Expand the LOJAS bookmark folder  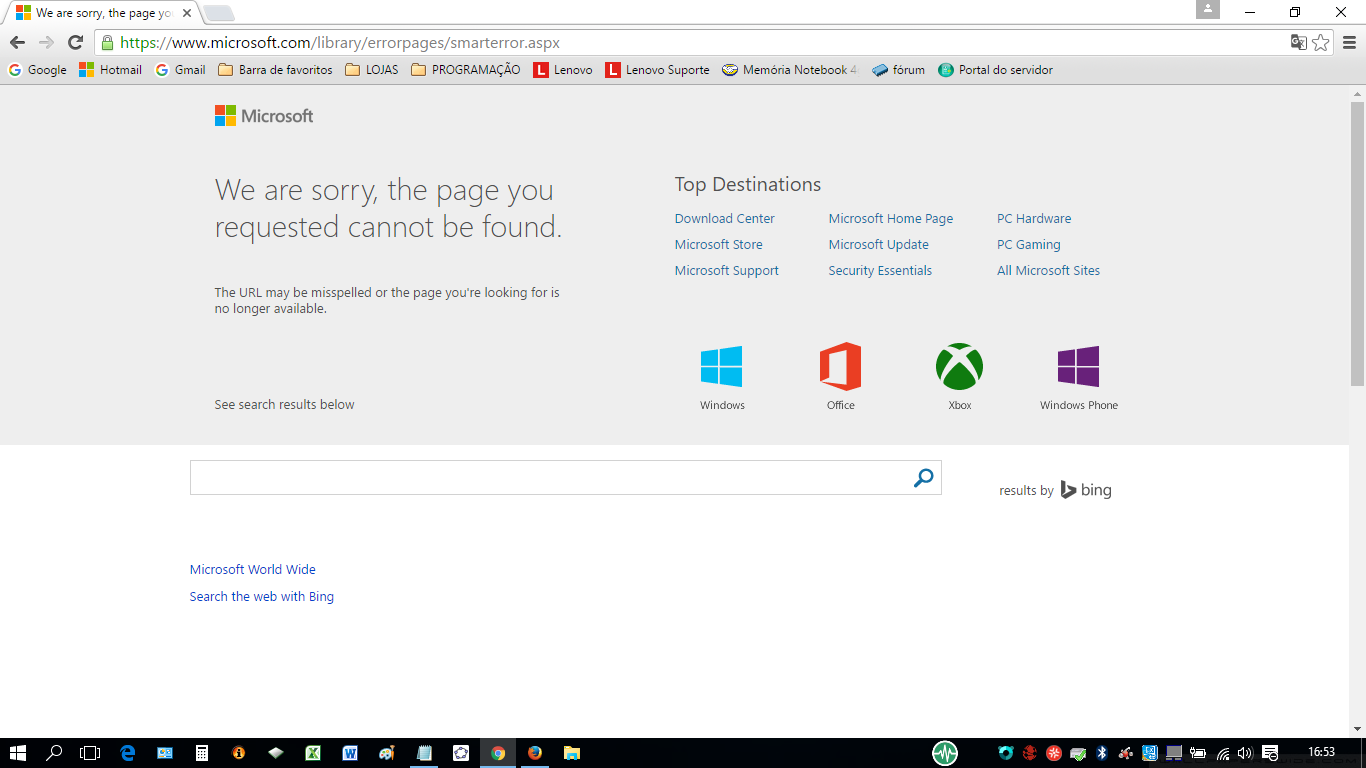(371, 70)
